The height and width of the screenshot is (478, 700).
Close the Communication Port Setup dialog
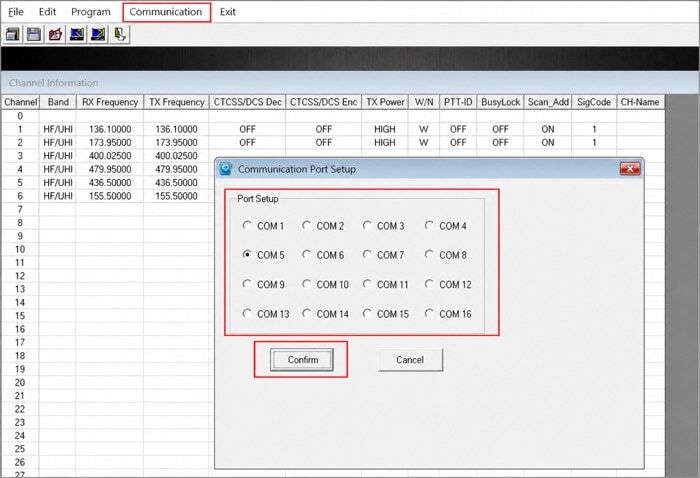coord(630,169)
